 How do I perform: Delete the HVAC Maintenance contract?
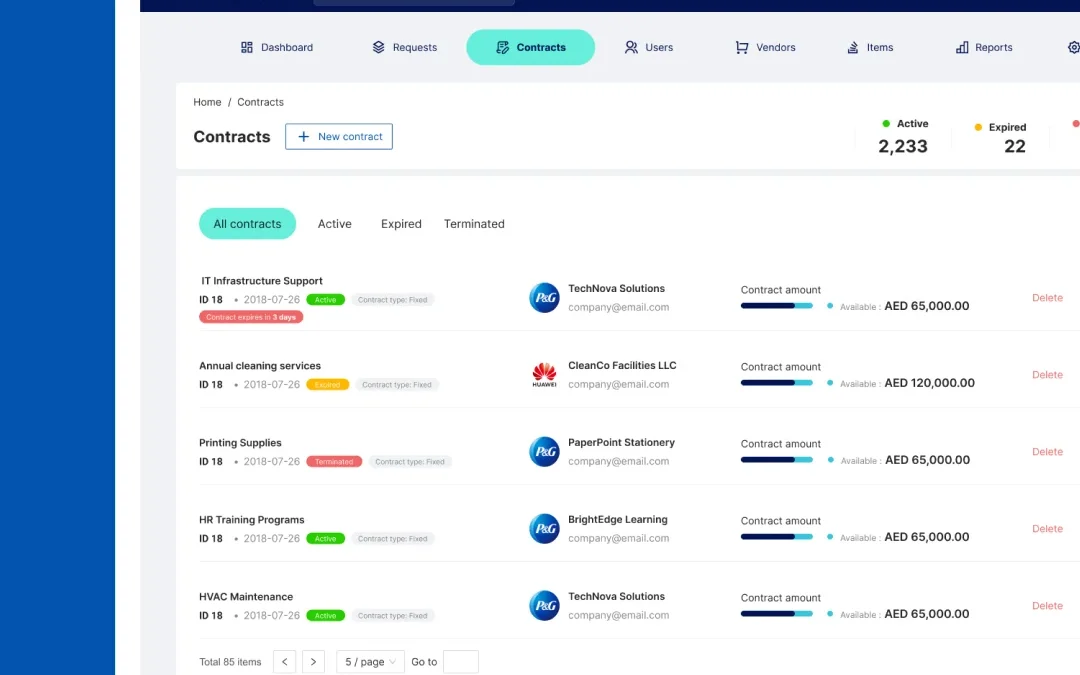pos(1047,606)
